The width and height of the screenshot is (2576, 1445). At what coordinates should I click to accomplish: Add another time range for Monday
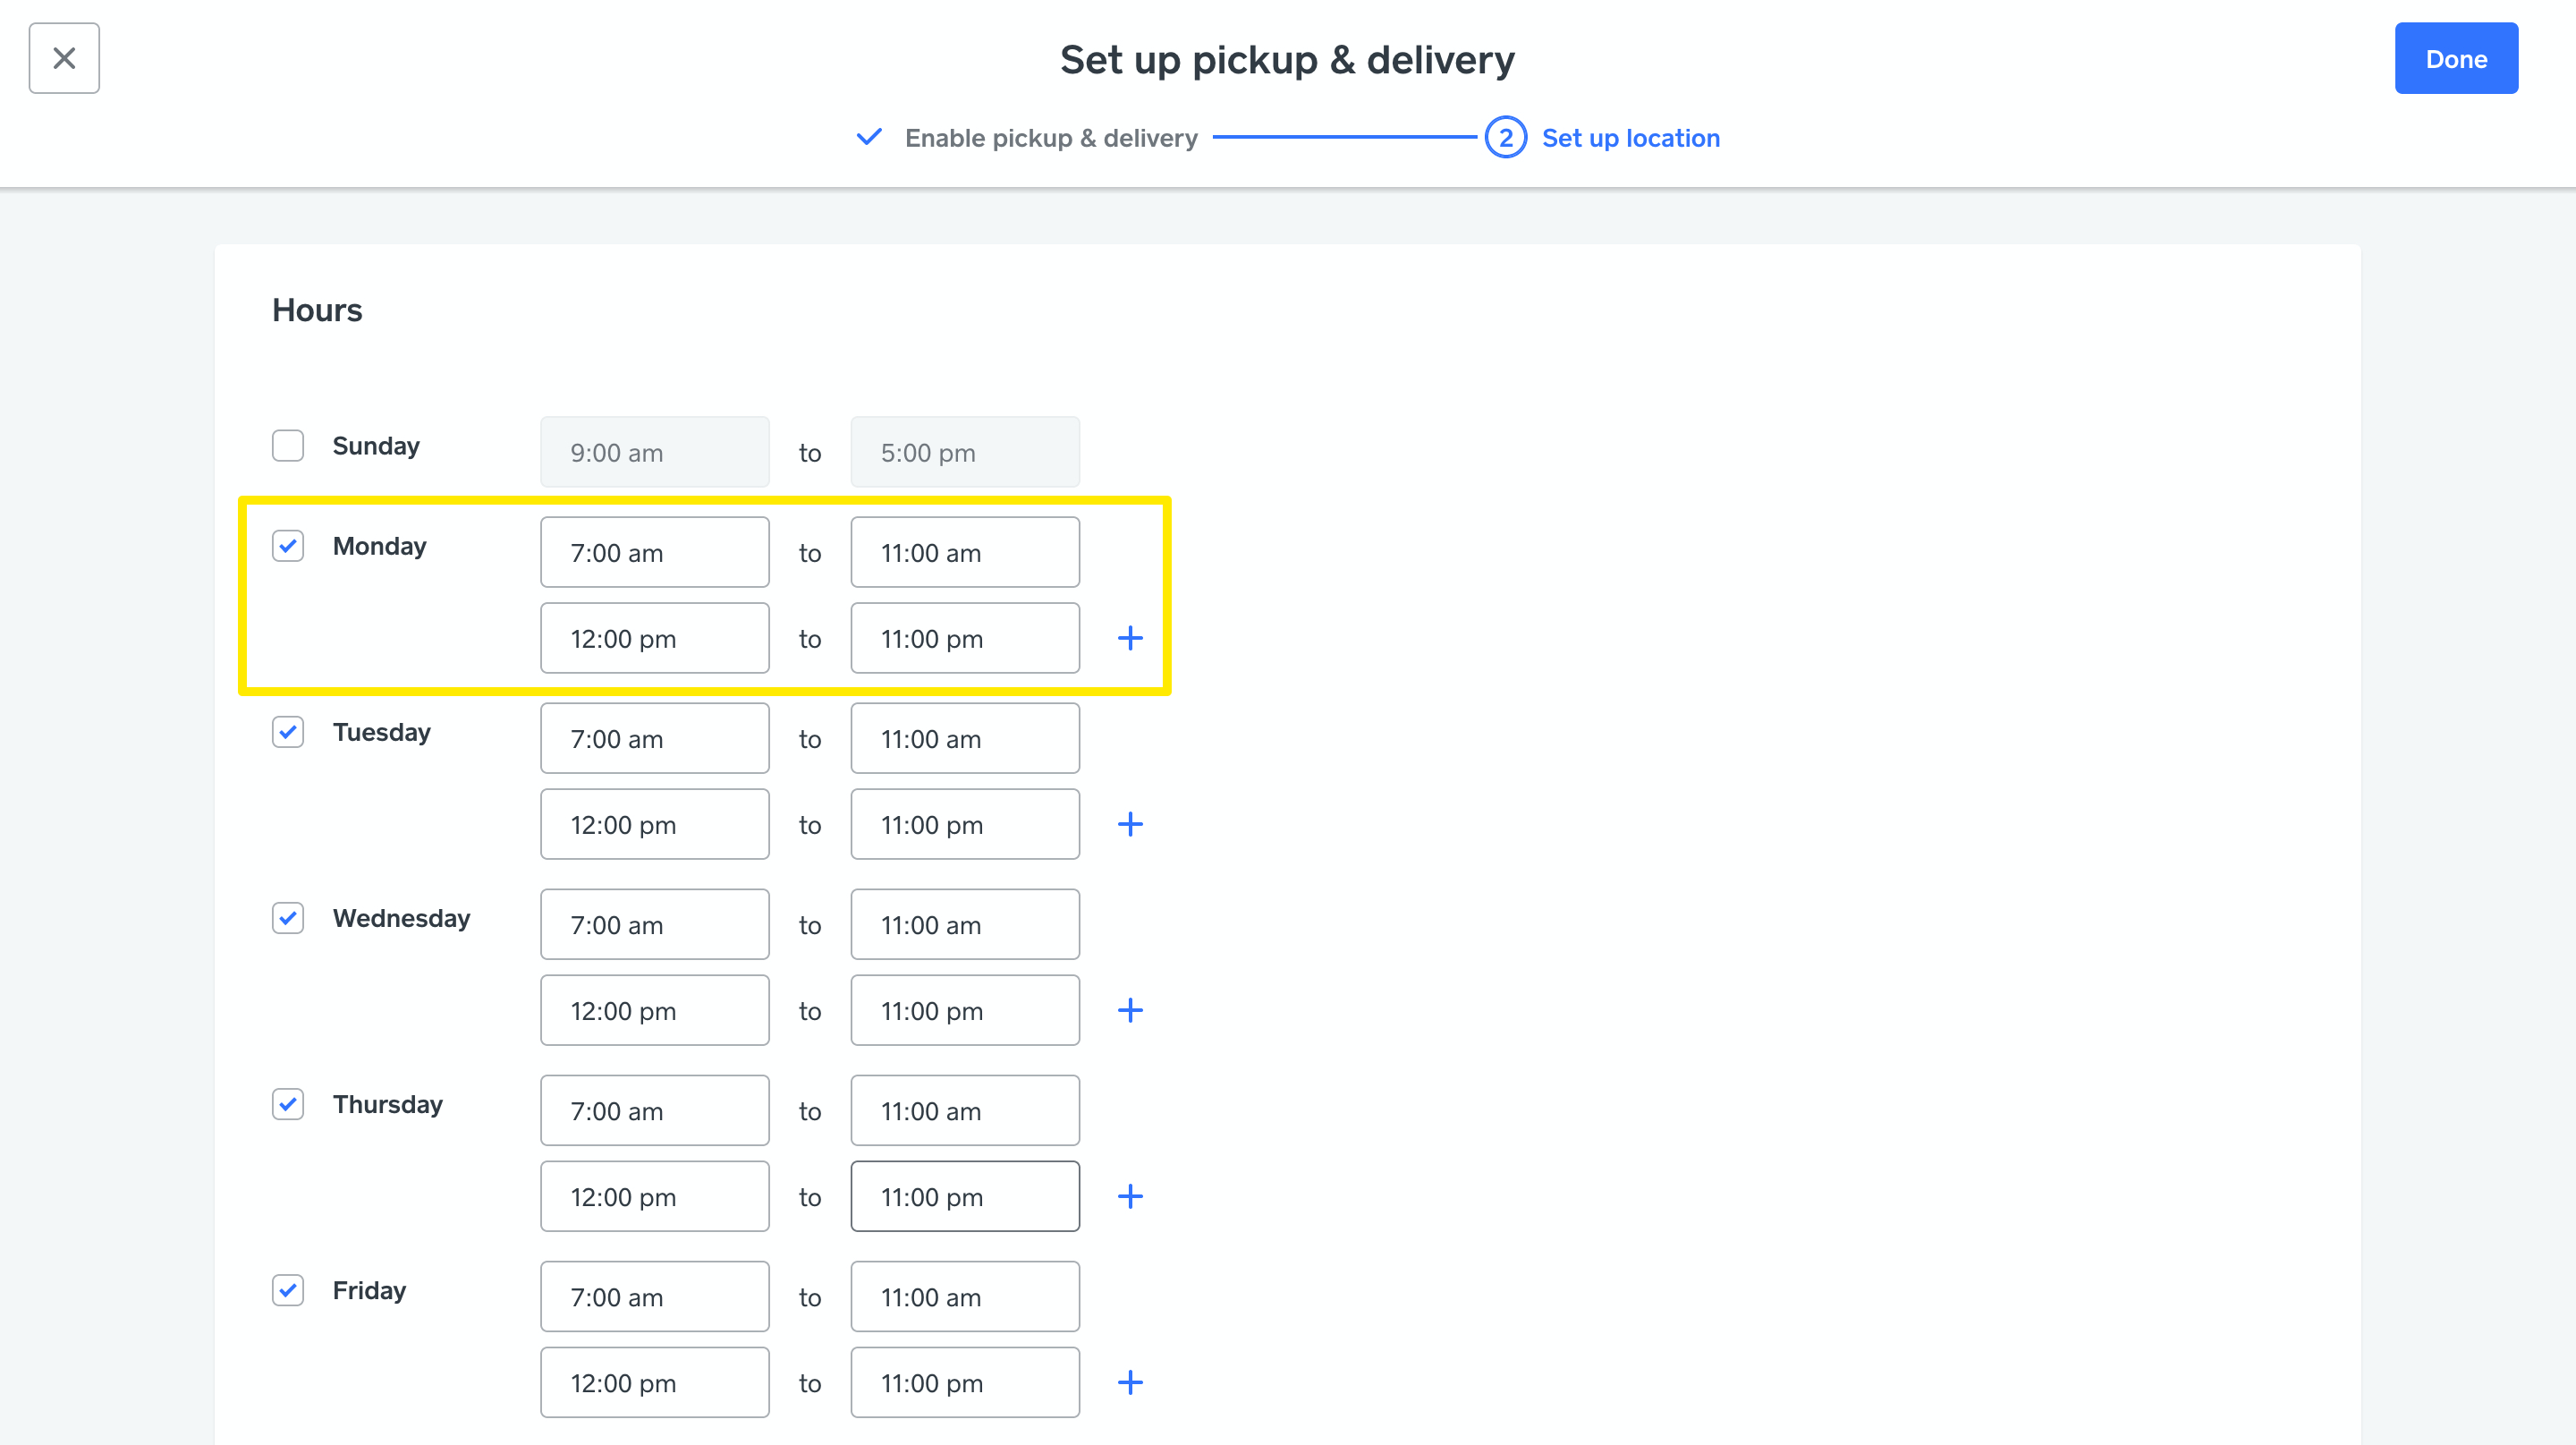1130,638
